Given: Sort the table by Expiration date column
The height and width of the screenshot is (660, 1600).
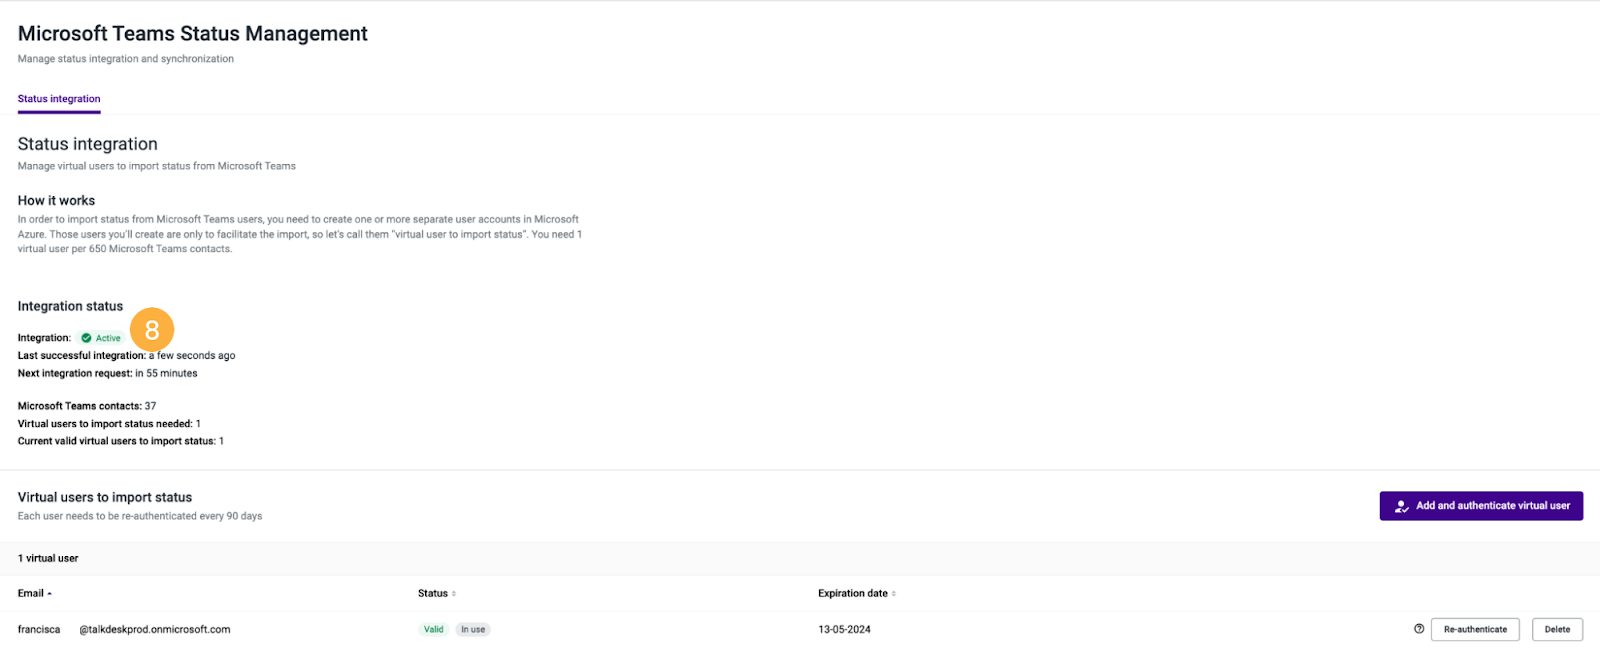Looking at the screenshot, I should (x=857, y=594).
